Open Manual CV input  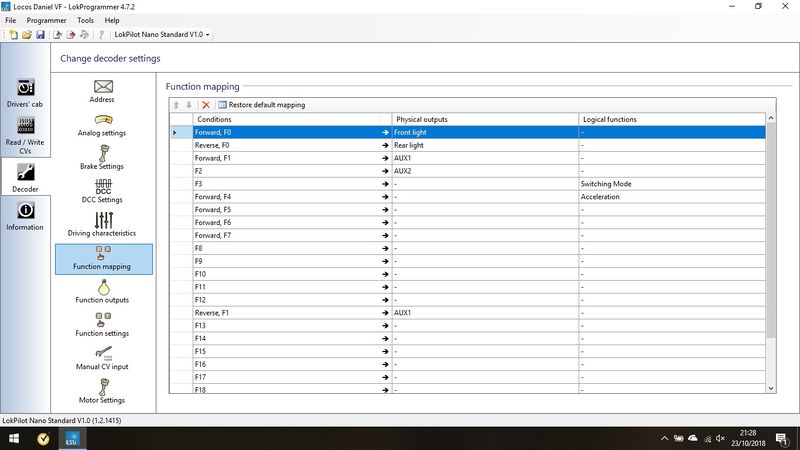coord(103,358)
